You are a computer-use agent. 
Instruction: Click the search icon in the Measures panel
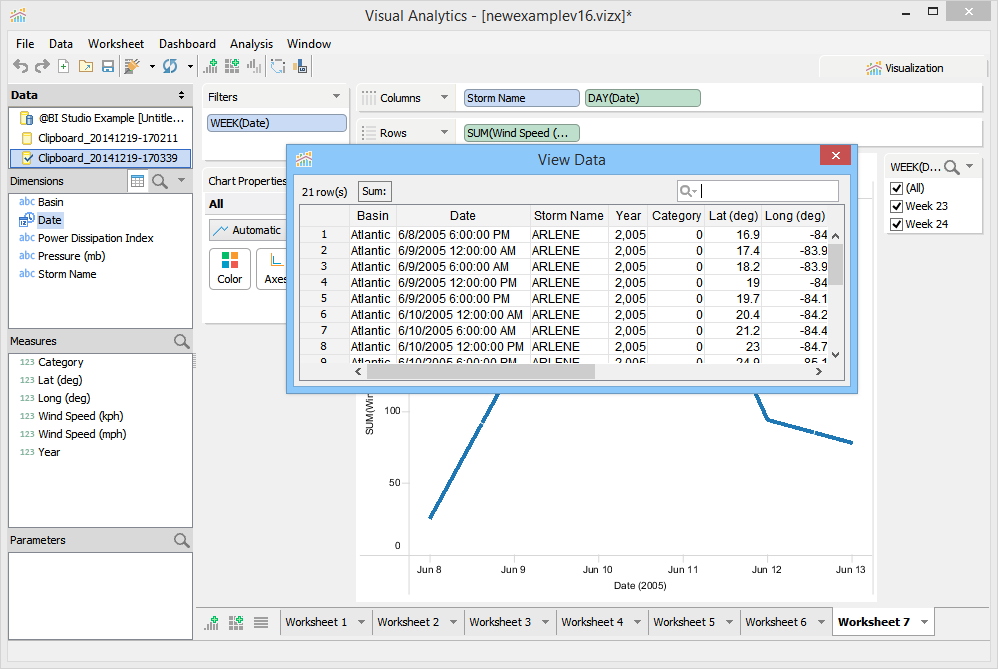pyautogui.click(x=181, y=341)
